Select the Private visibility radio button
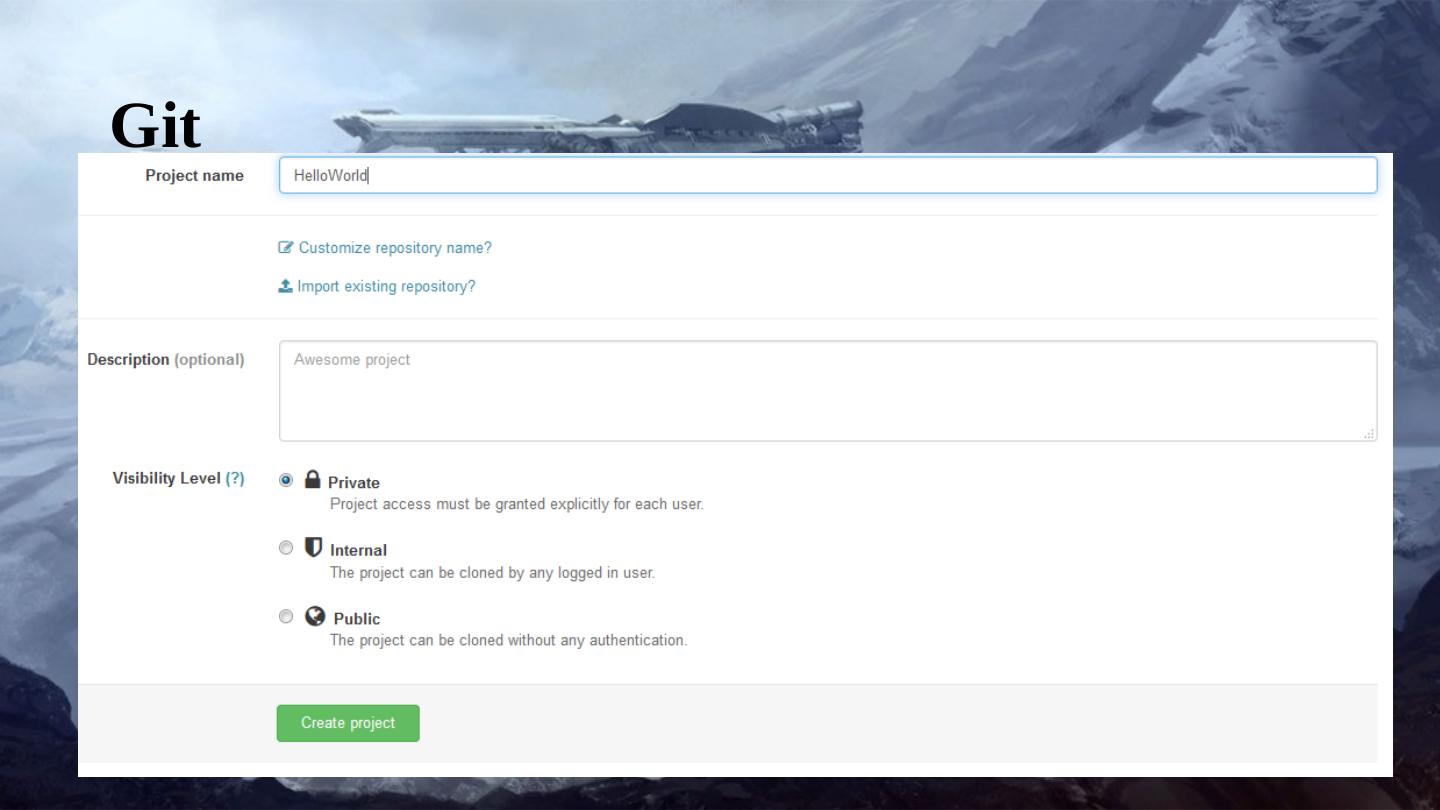 tap(287, 480)
